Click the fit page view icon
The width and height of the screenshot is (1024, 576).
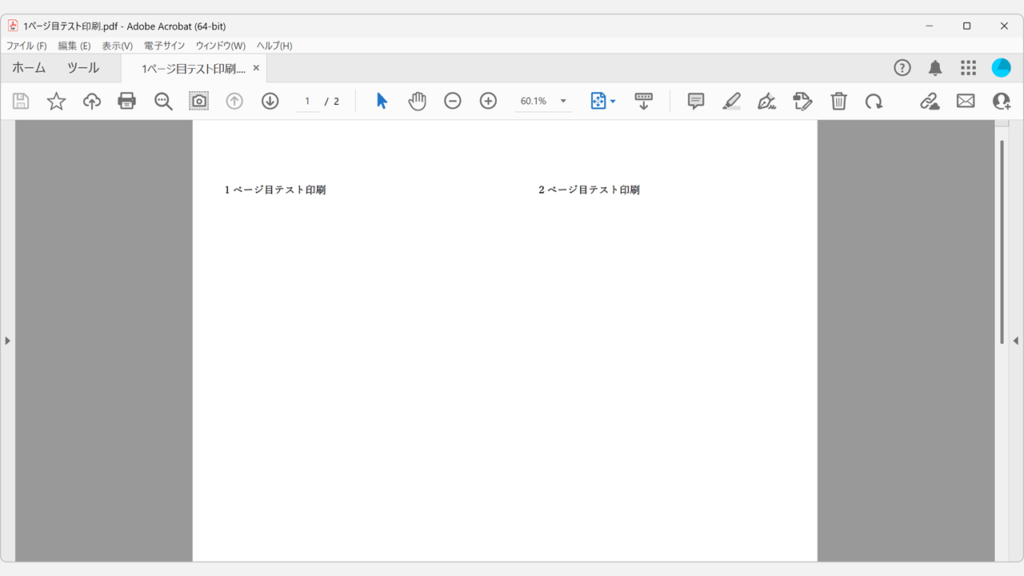598,101
